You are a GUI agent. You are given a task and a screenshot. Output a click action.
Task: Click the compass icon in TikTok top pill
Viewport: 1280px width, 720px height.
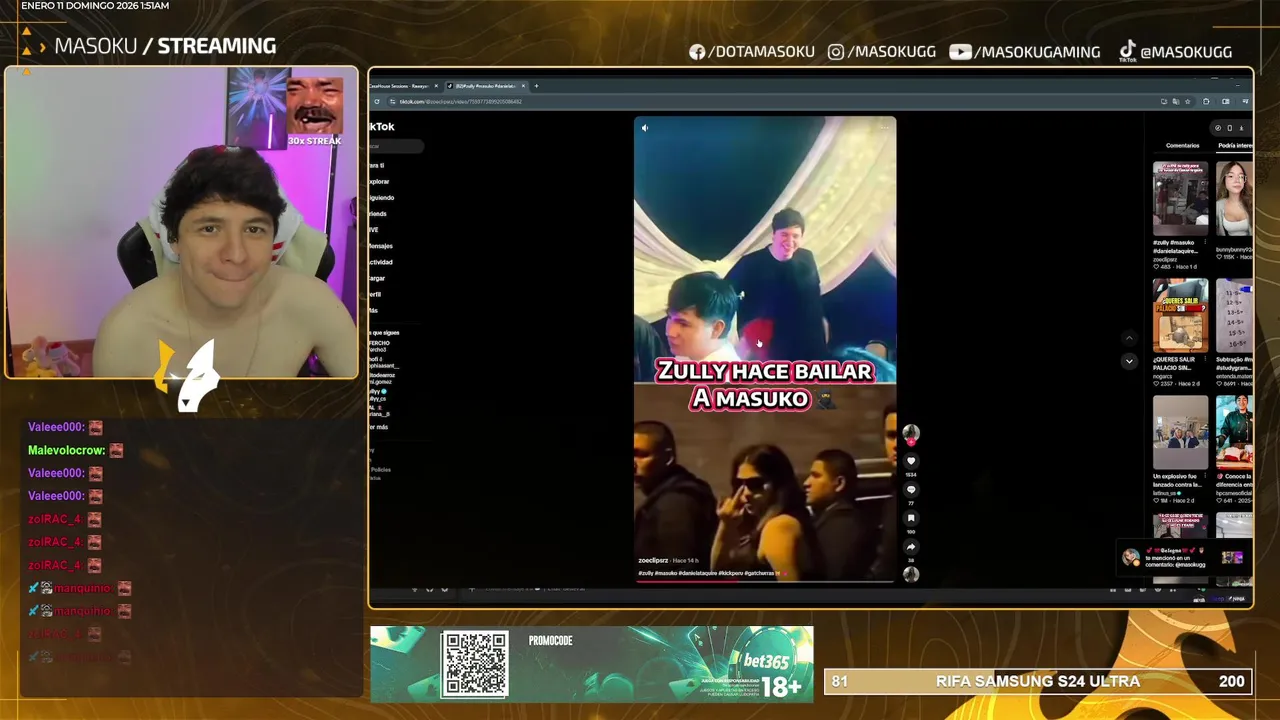coord(1218,128)
